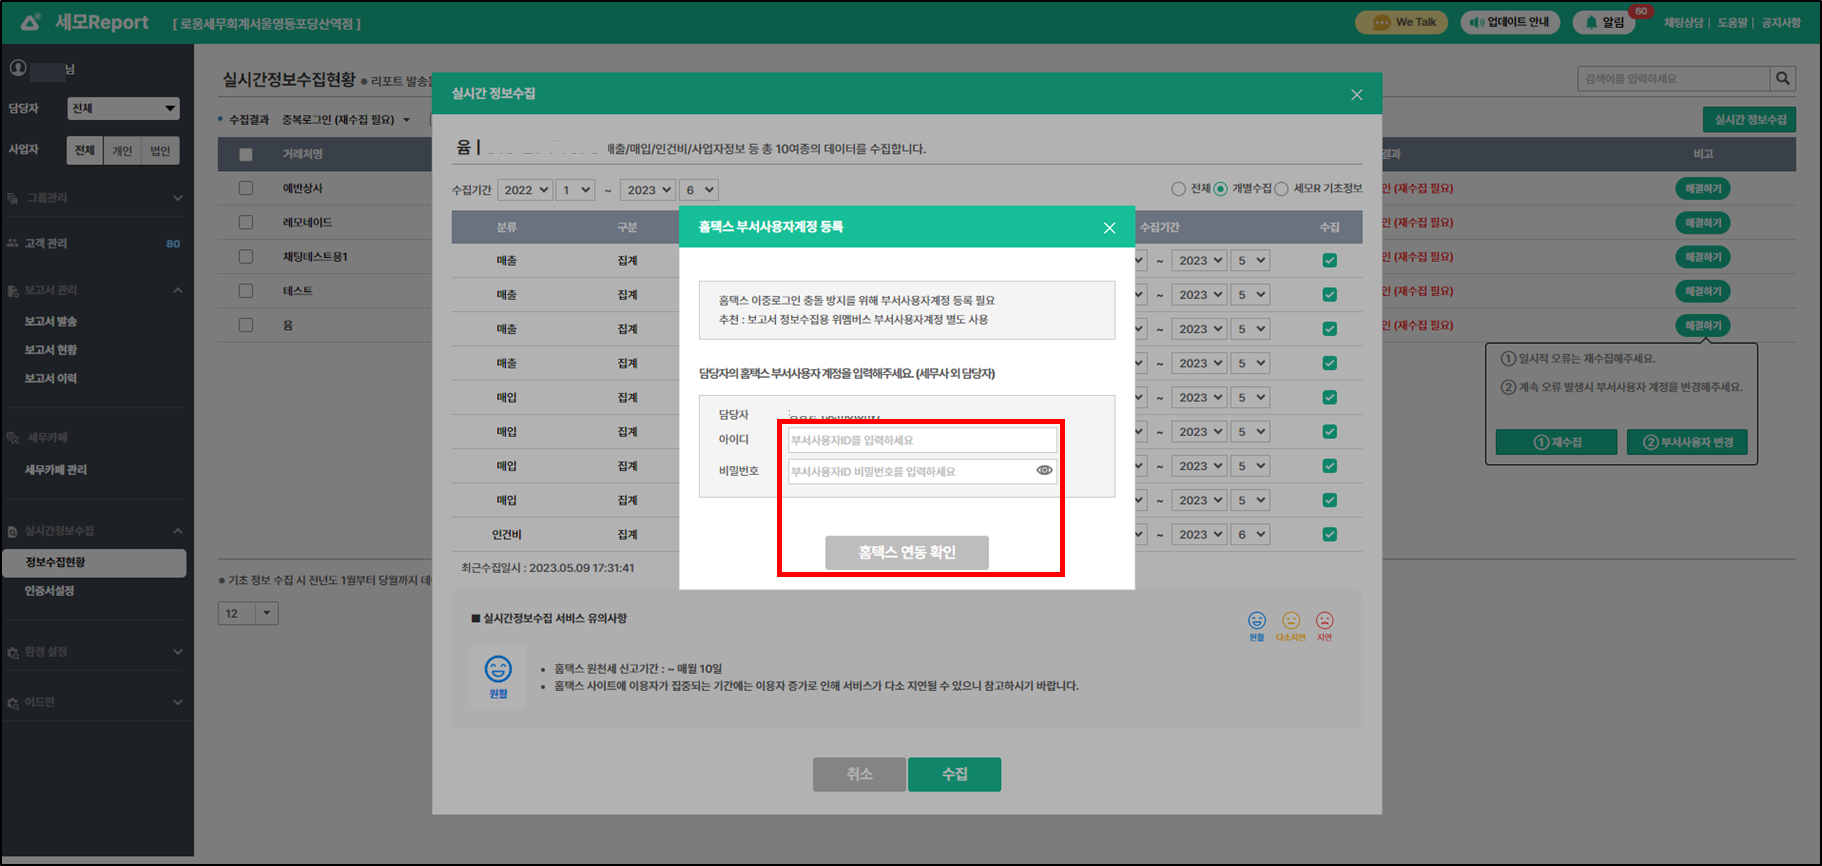Click the search magnifier icon
The height and width of the screenshot is (866, 1822).
pos(1782,78)
